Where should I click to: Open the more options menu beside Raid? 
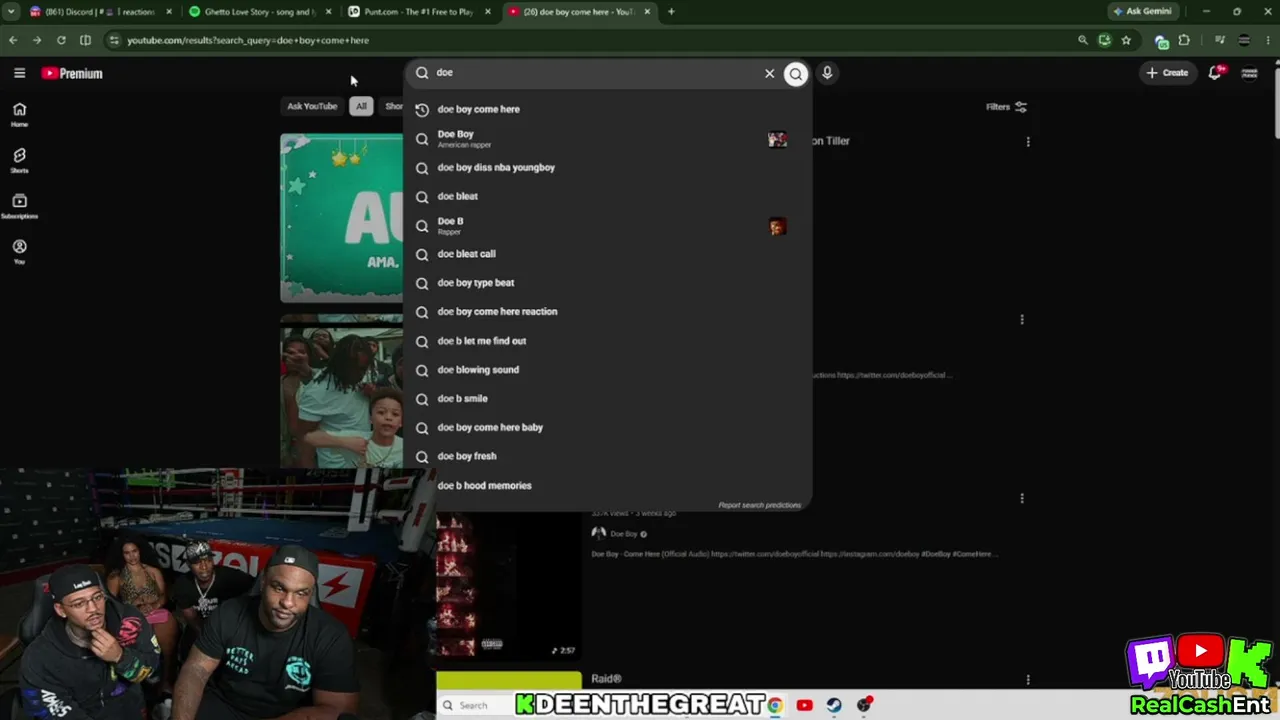pos(1028,680)
